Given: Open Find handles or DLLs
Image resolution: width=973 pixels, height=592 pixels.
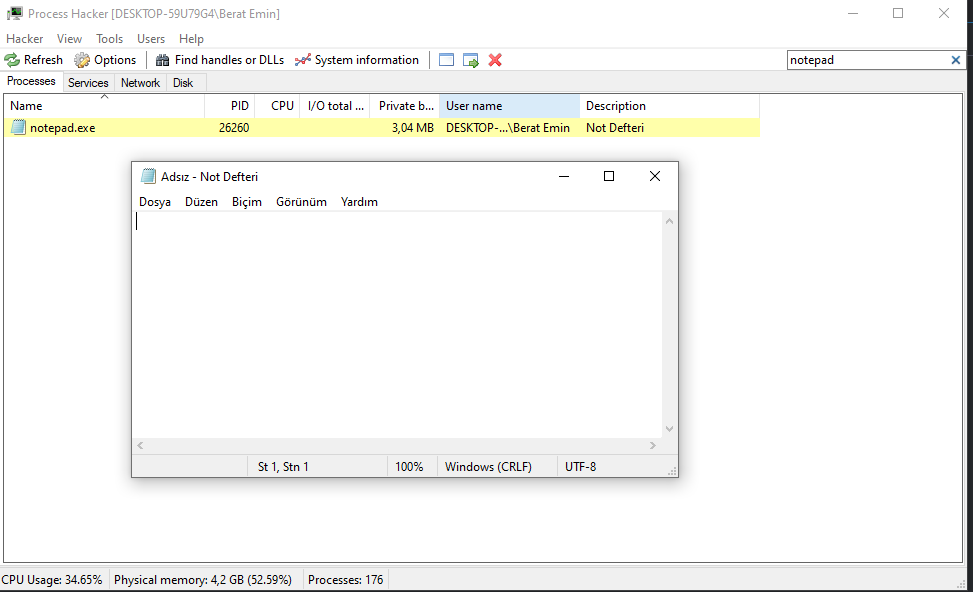Looking at the screenshot, I should coord(220,60).
